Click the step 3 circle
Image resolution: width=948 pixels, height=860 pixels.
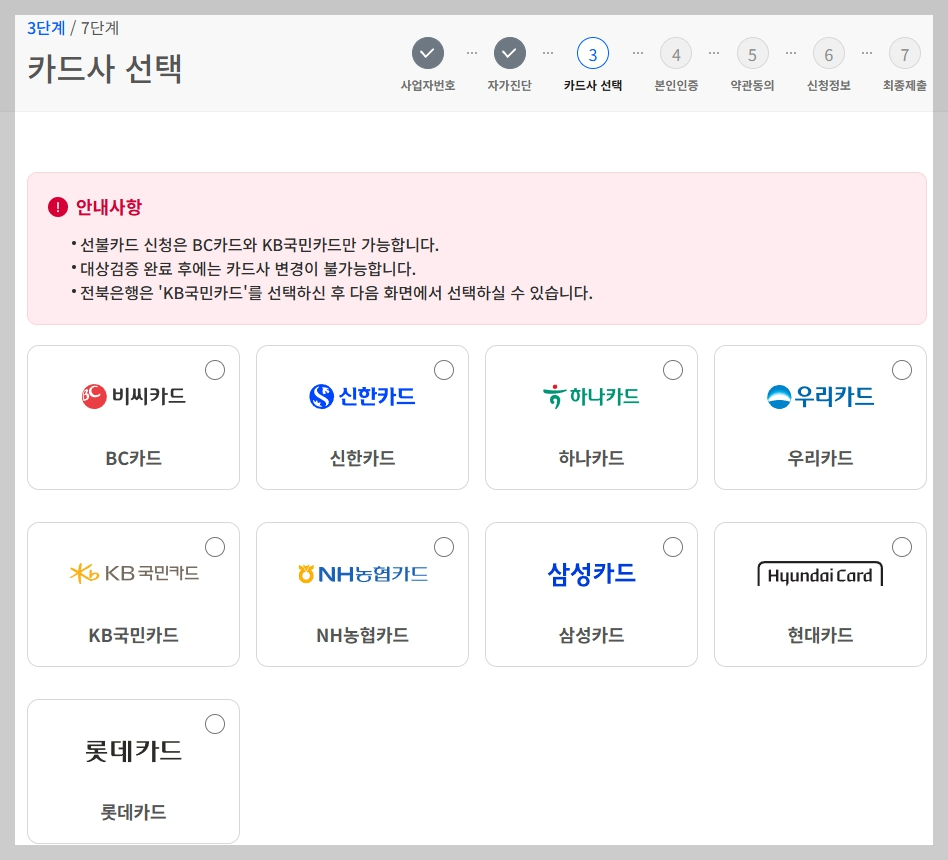click(592, 54)
